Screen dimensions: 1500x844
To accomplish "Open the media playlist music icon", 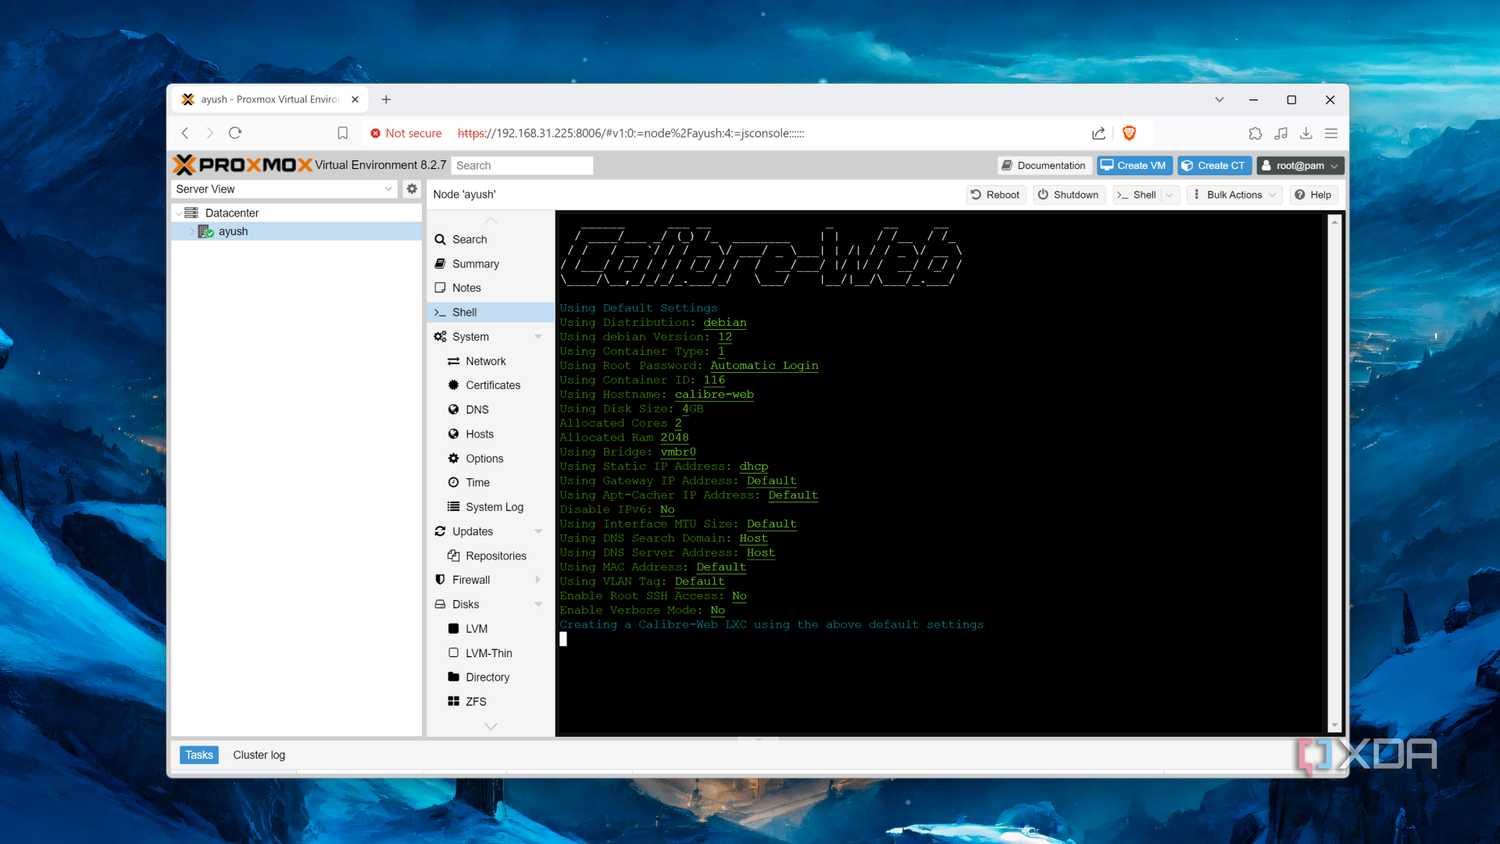I will [1281, 133].
